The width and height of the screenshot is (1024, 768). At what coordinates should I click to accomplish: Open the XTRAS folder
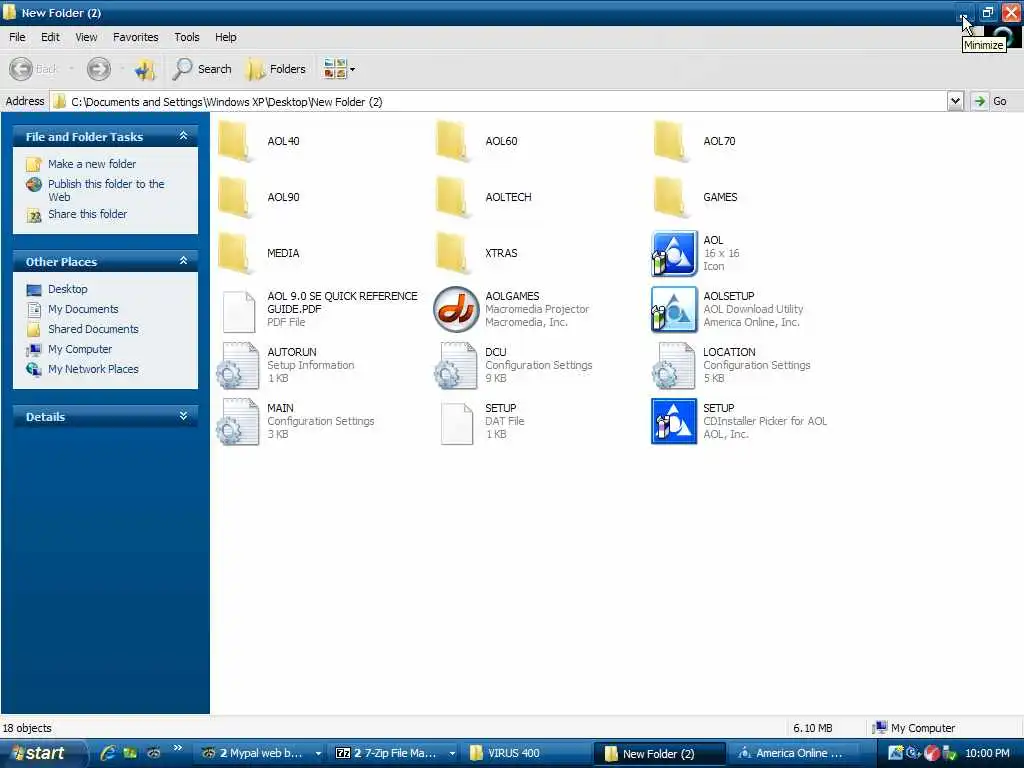[477, 253]
